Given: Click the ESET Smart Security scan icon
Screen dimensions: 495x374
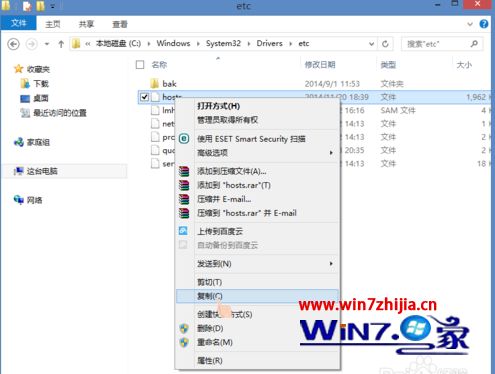Looking at the screenshot, I should click(184, 139).
